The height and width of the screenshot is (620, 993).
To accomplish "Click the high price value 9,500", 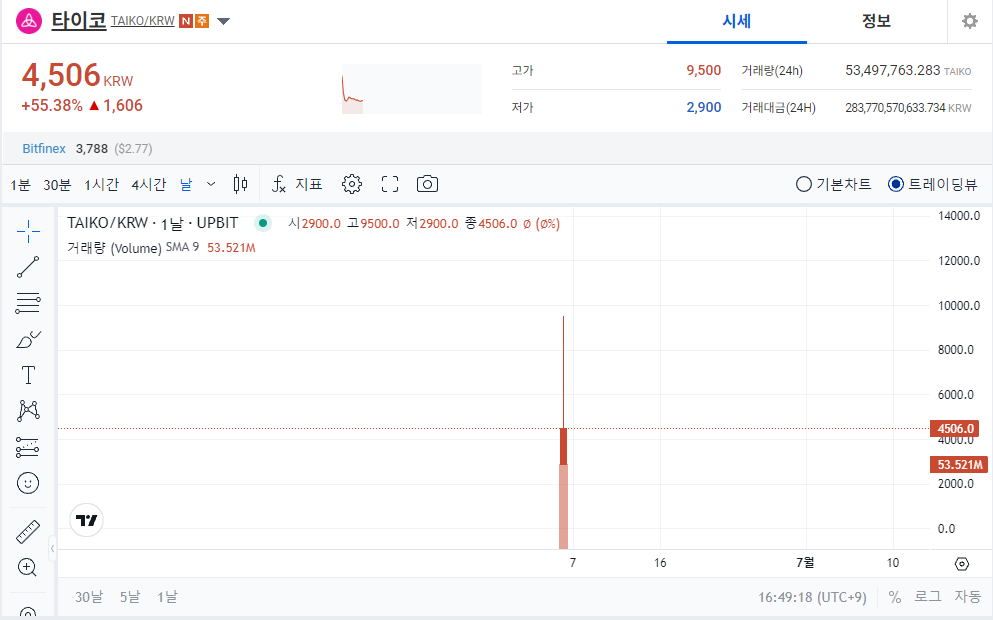I will pos(704,70).
